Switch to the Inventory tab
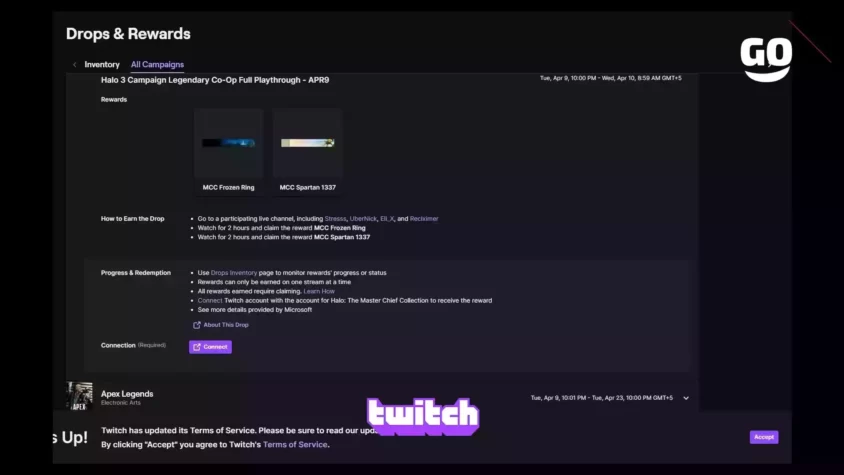 coord(102,65)
